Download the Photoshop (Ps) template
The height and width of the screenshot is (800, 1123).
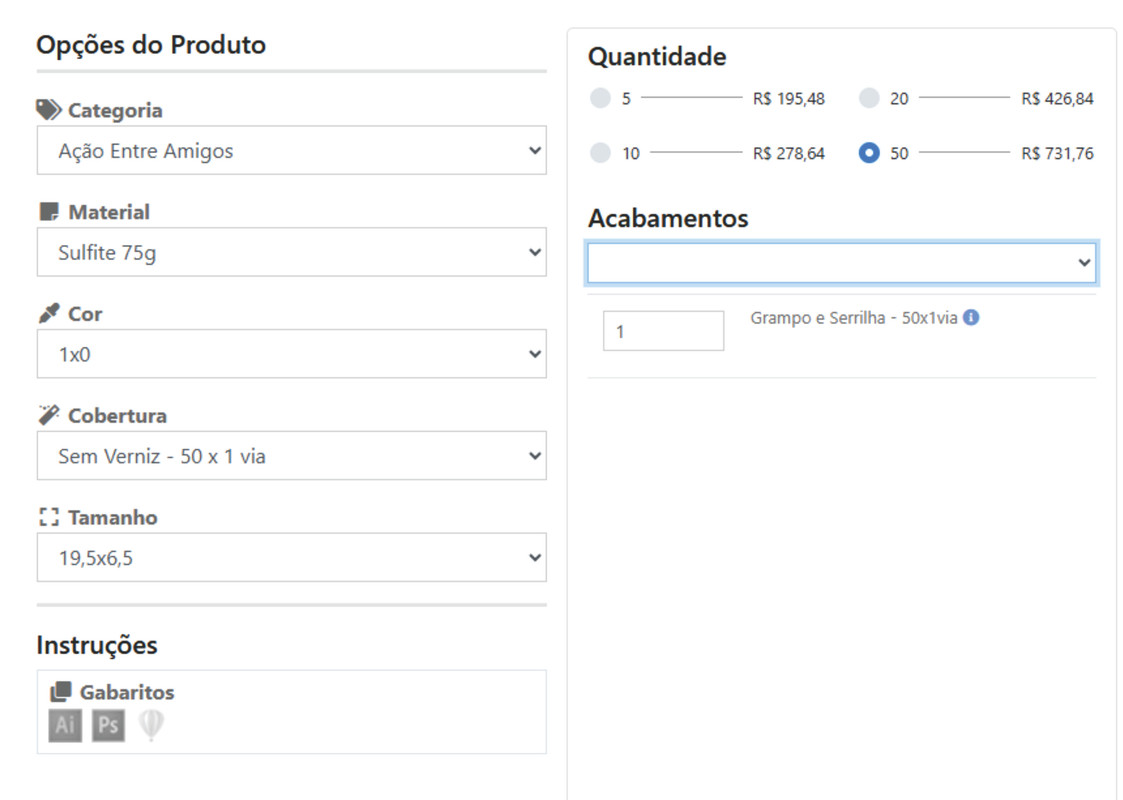click(x=108, y=725)
